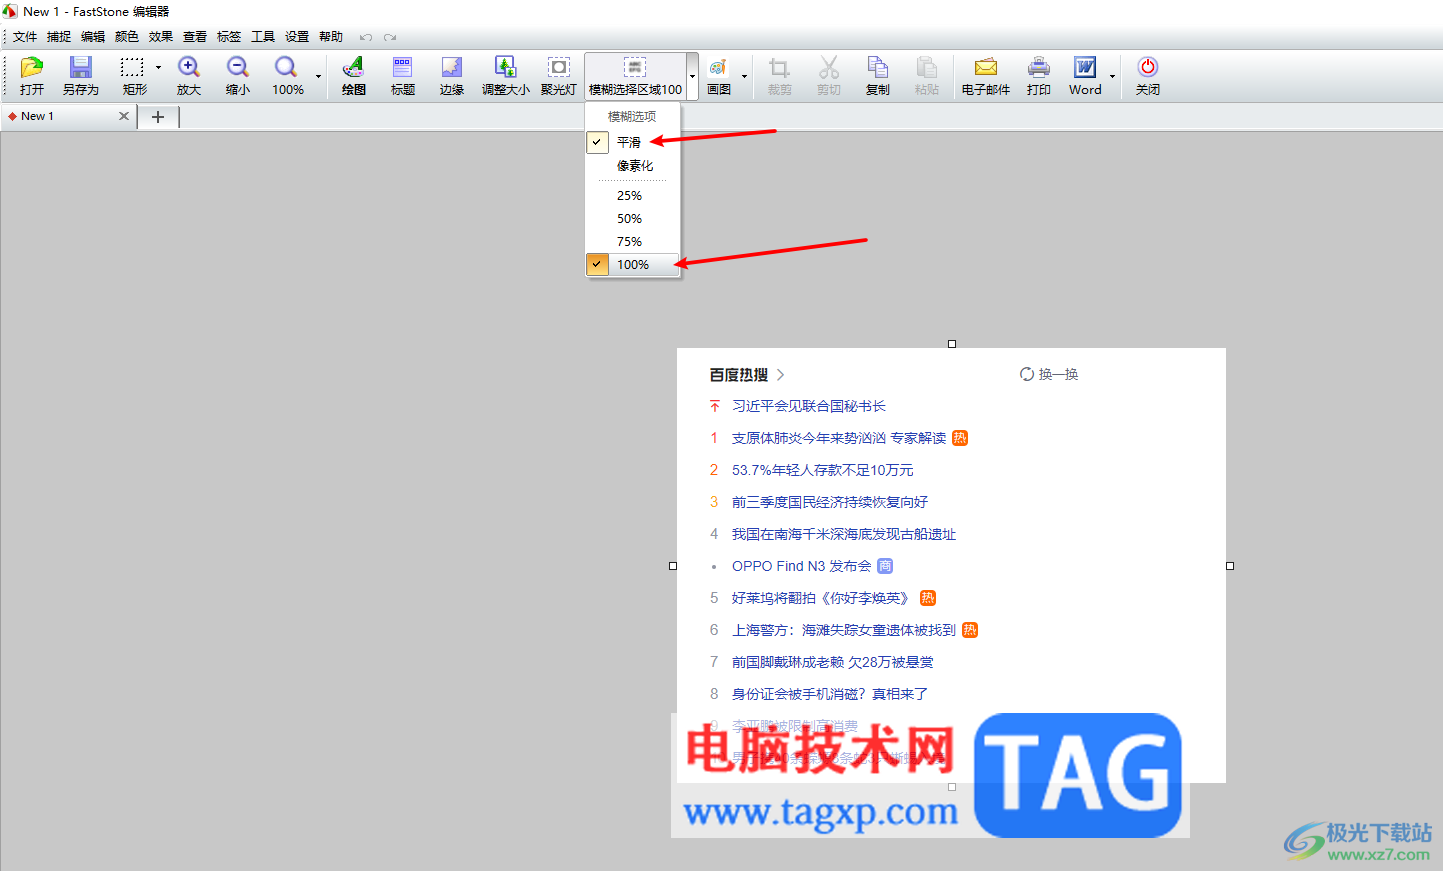The image size is (1443, 871).
Task: Open the View (查看) menu
Action: click(195, 37)
